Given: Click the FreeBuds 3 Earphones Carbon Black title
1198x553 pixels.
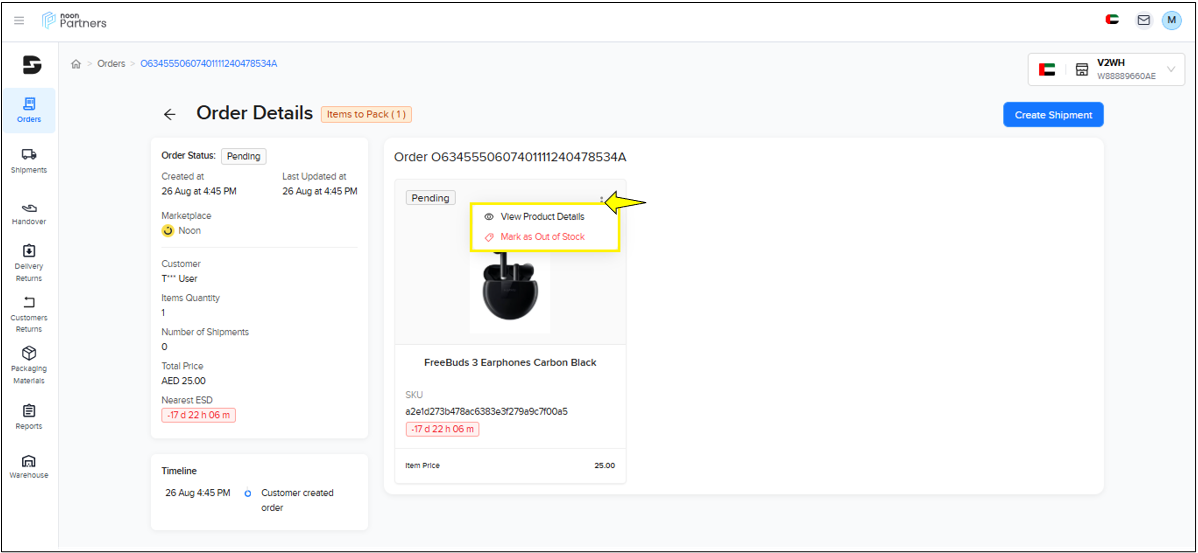Looking at the screenshot, I should pyautogui.click(x=510, y=363).
